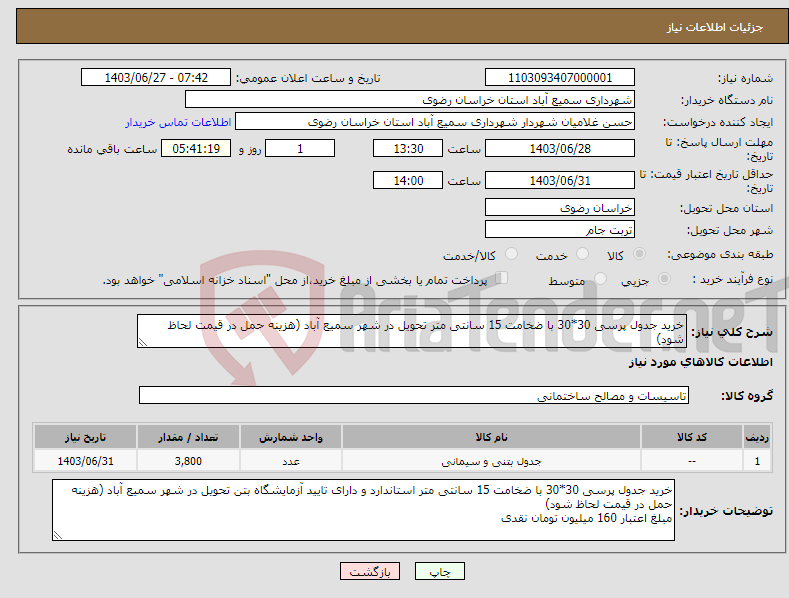Click the quantity cell 3,800
The width and height of the screenshot is (789, 598).
point(188,461)
